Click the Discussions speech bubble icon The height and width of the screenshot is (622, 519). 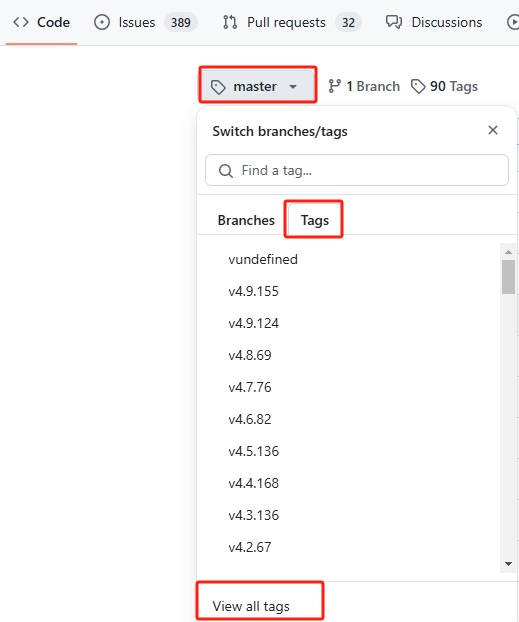pyautogui.click(x=394, y=22)
